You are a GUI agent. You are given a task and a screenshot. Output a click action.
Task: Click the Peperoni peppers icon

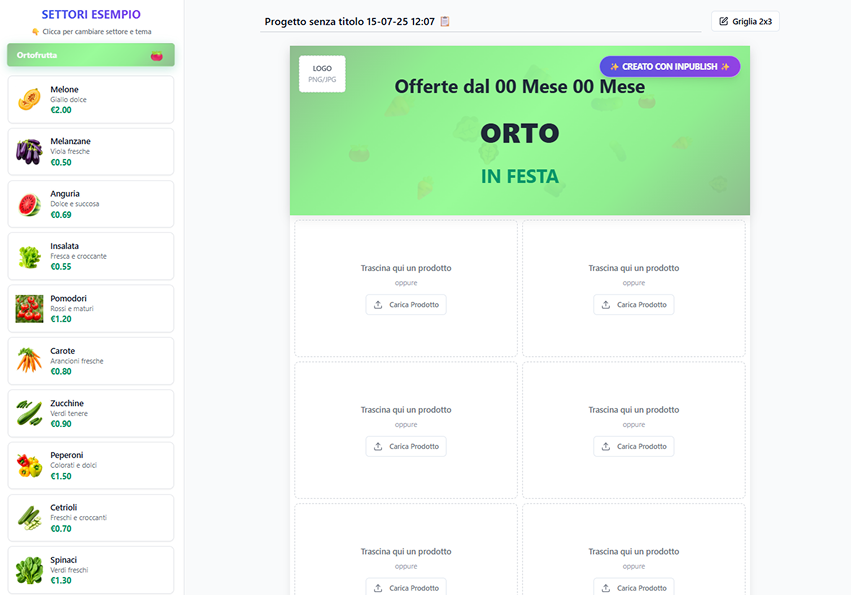click(29, 466)
